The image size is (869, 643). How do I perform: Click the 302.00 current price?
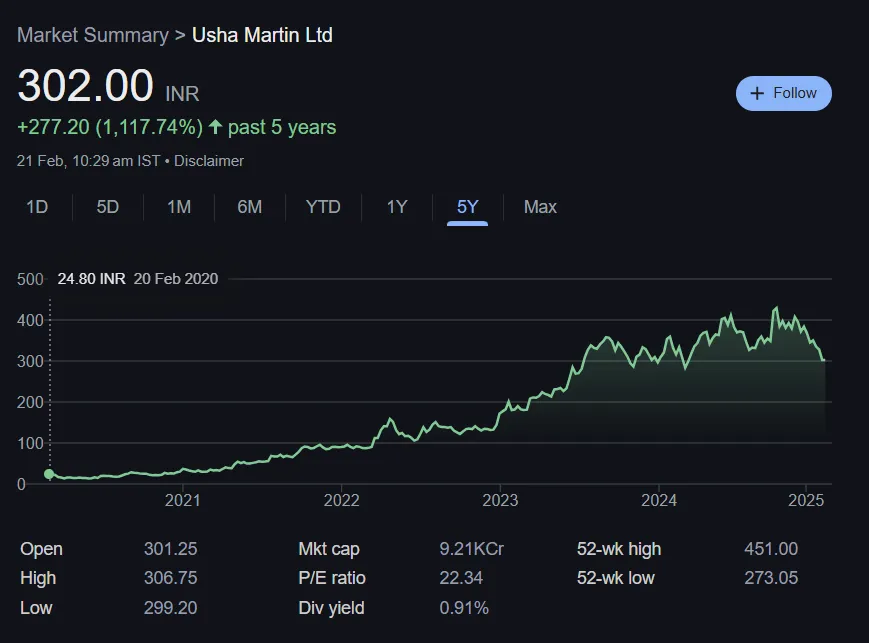pyautogui.click(x=85, y=85)
